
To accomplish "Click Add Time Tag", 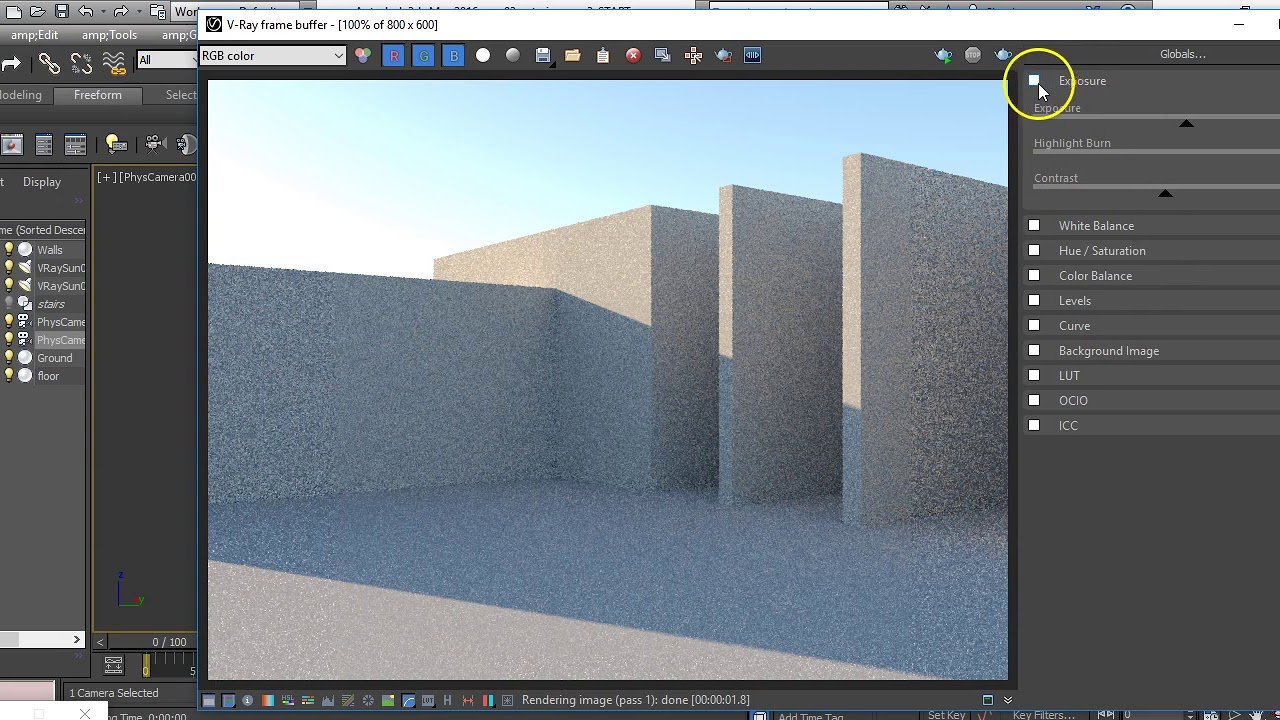I will 810,716.
